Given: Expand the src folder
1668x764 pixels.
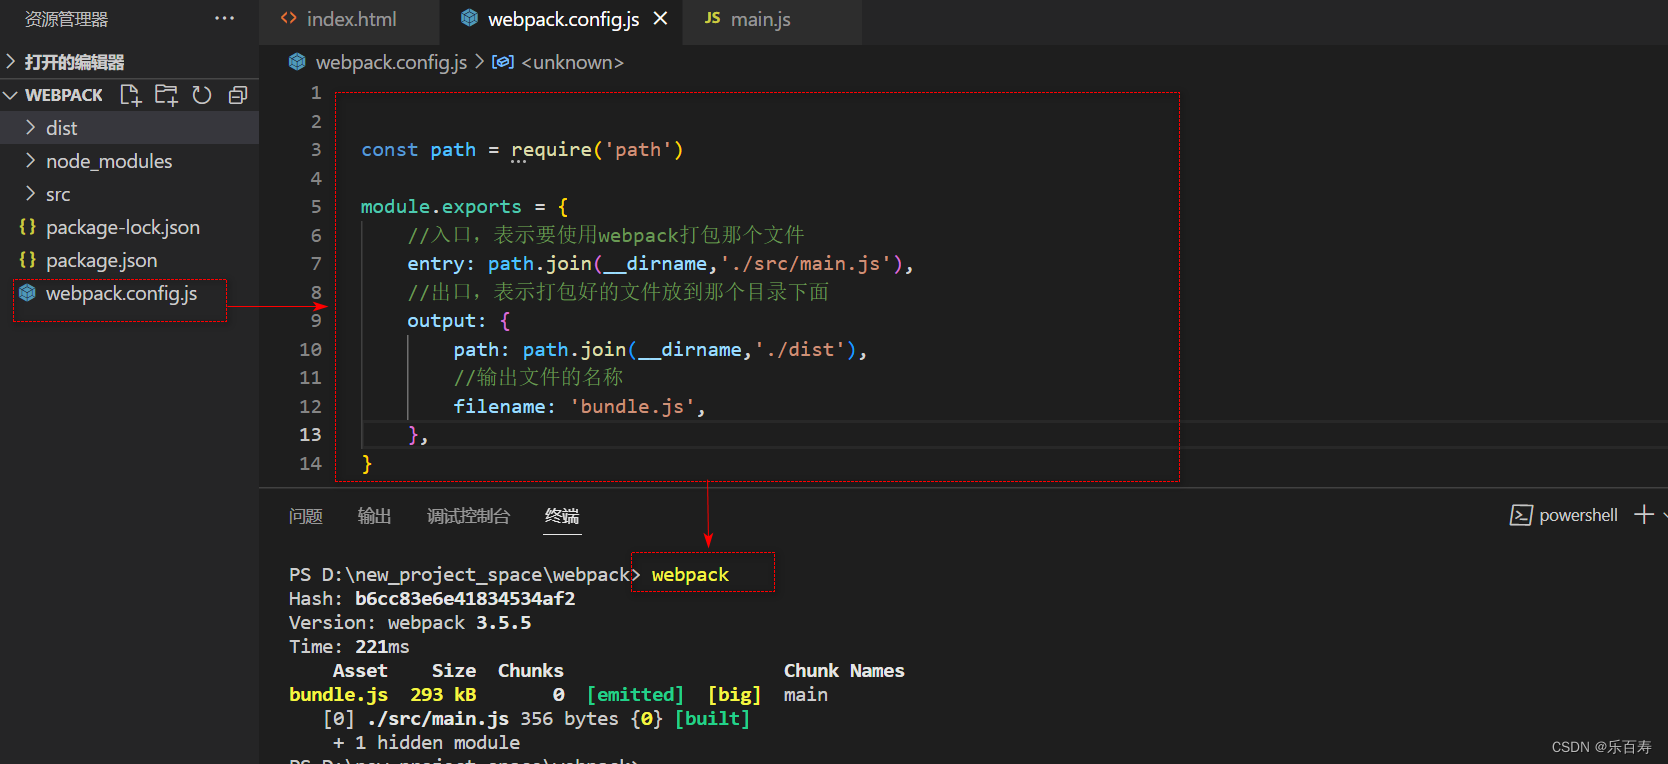Looking at the screenshot, I should click(30, 194).
